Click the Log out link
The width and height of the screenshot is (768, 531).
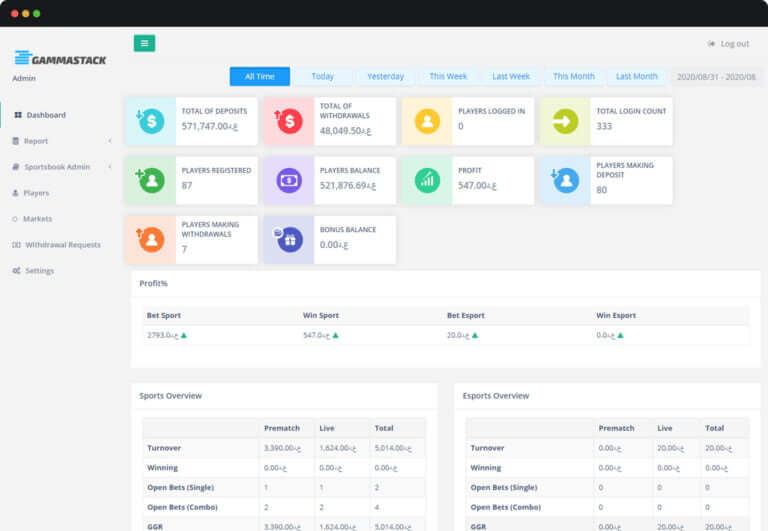click(x=735, y=44)
